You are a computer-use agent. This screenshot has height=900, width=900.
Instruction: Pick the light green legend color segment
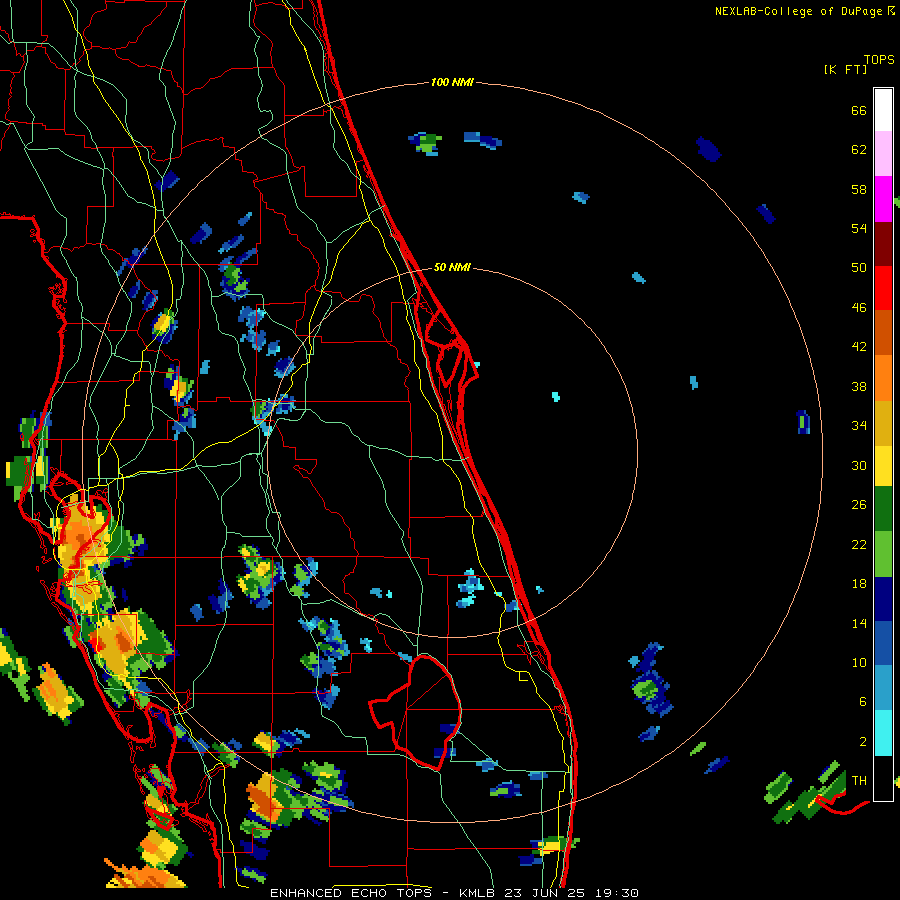click(x=883, y=553)
